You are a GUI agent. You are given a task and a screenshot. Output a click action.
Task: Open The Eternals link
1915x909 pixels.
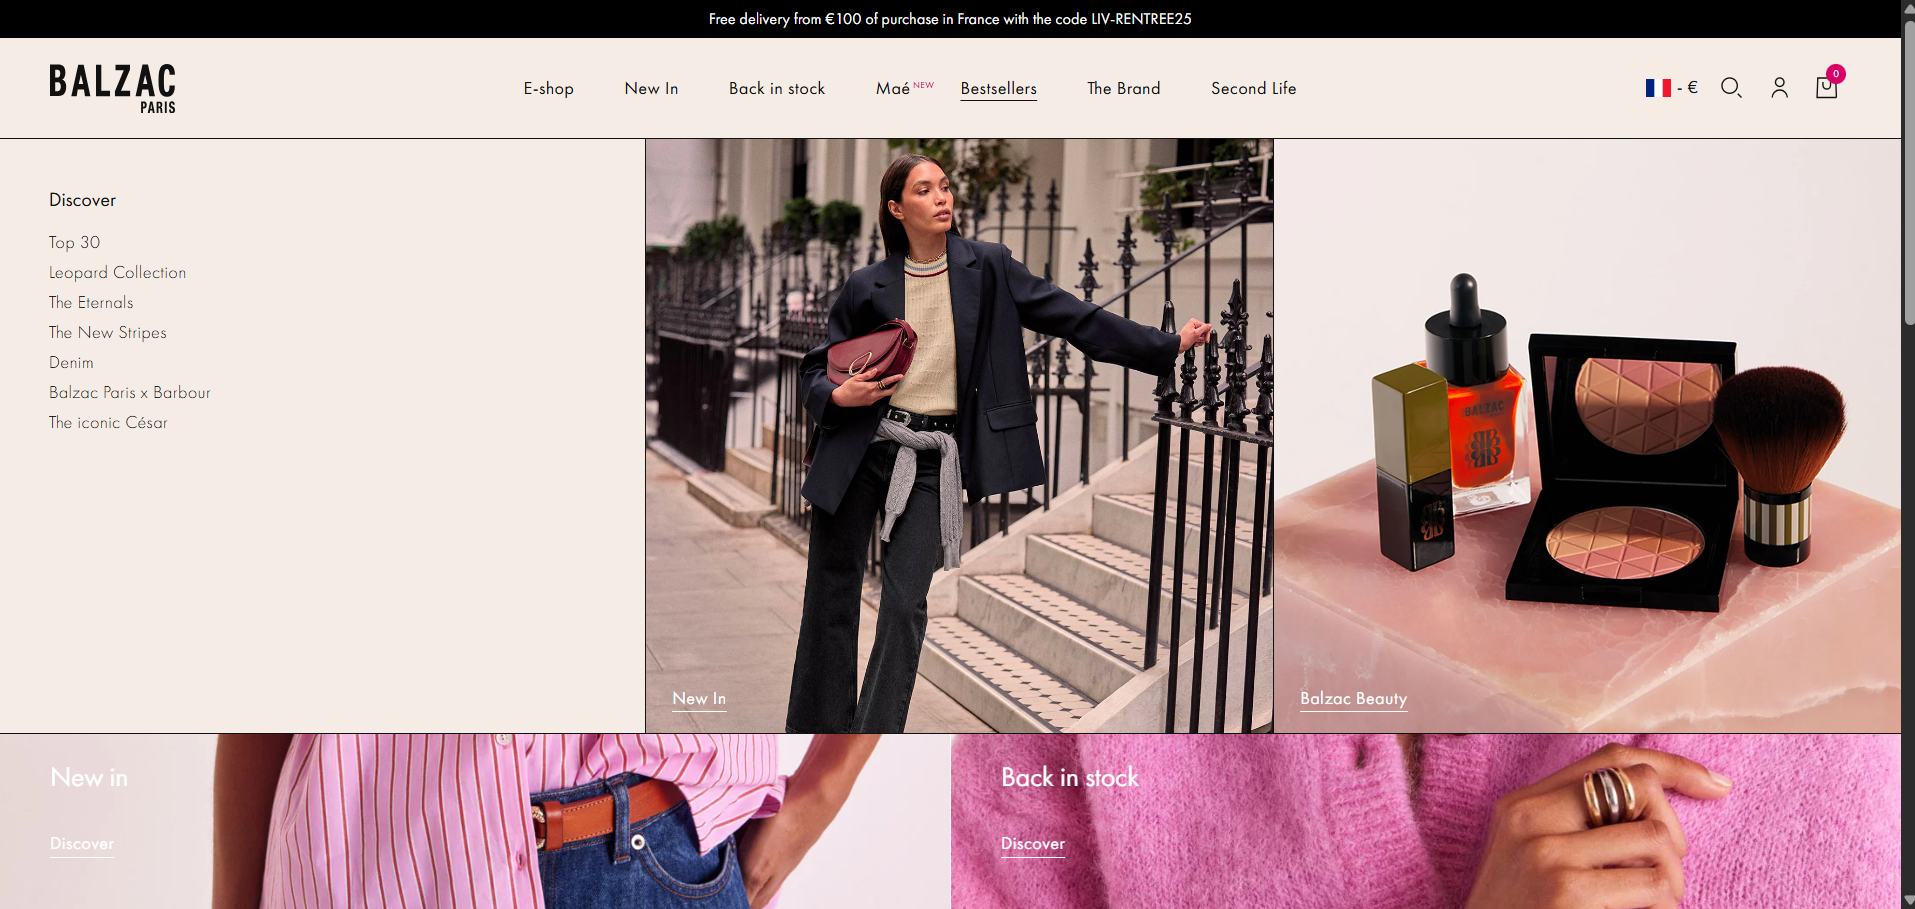pyautogui.click(x=91, y=302)
